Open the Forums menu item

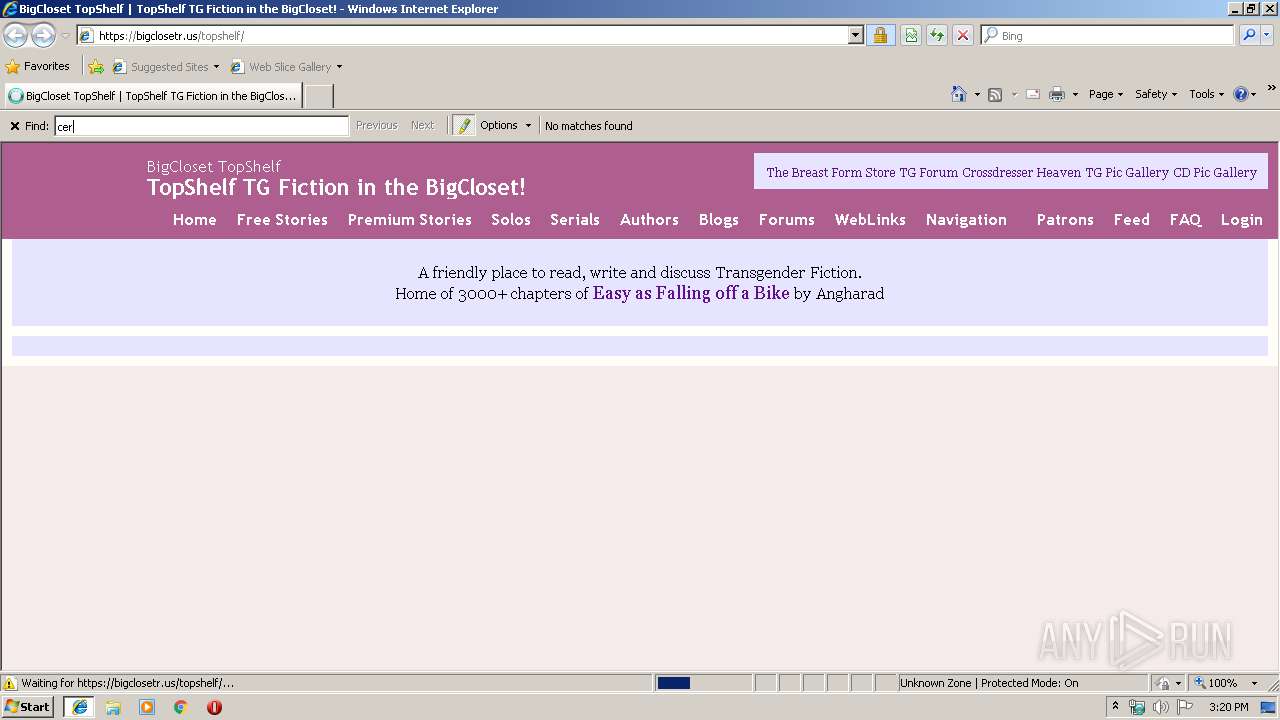click(786, 220)
